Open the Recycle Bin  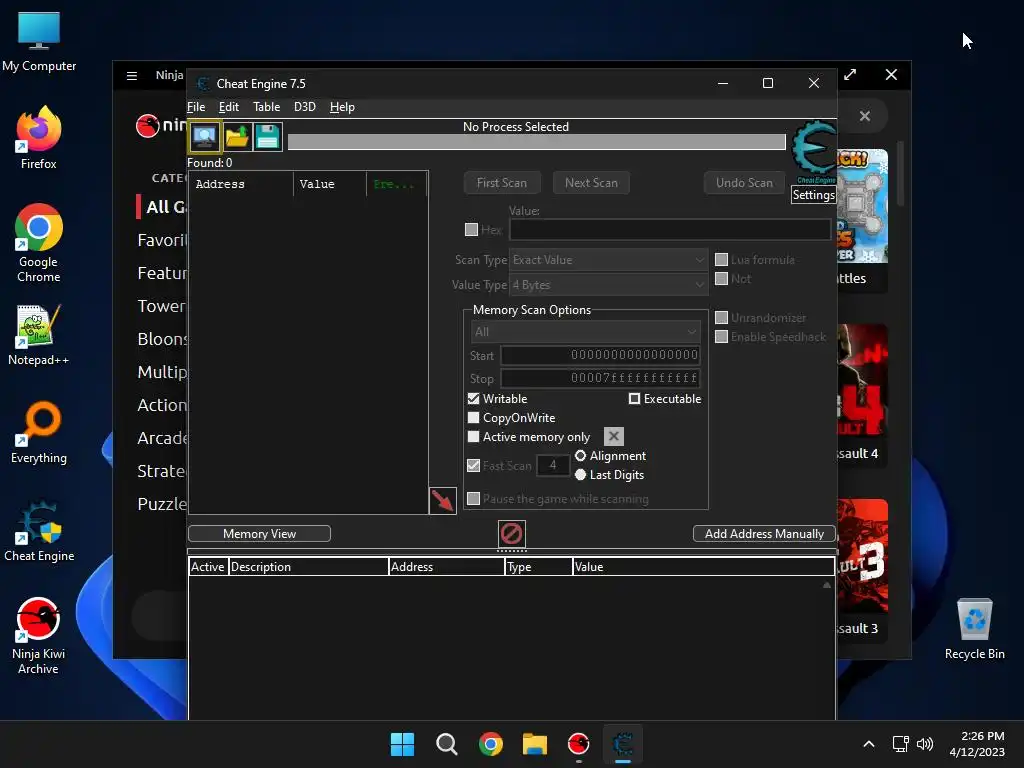point(974,629)
